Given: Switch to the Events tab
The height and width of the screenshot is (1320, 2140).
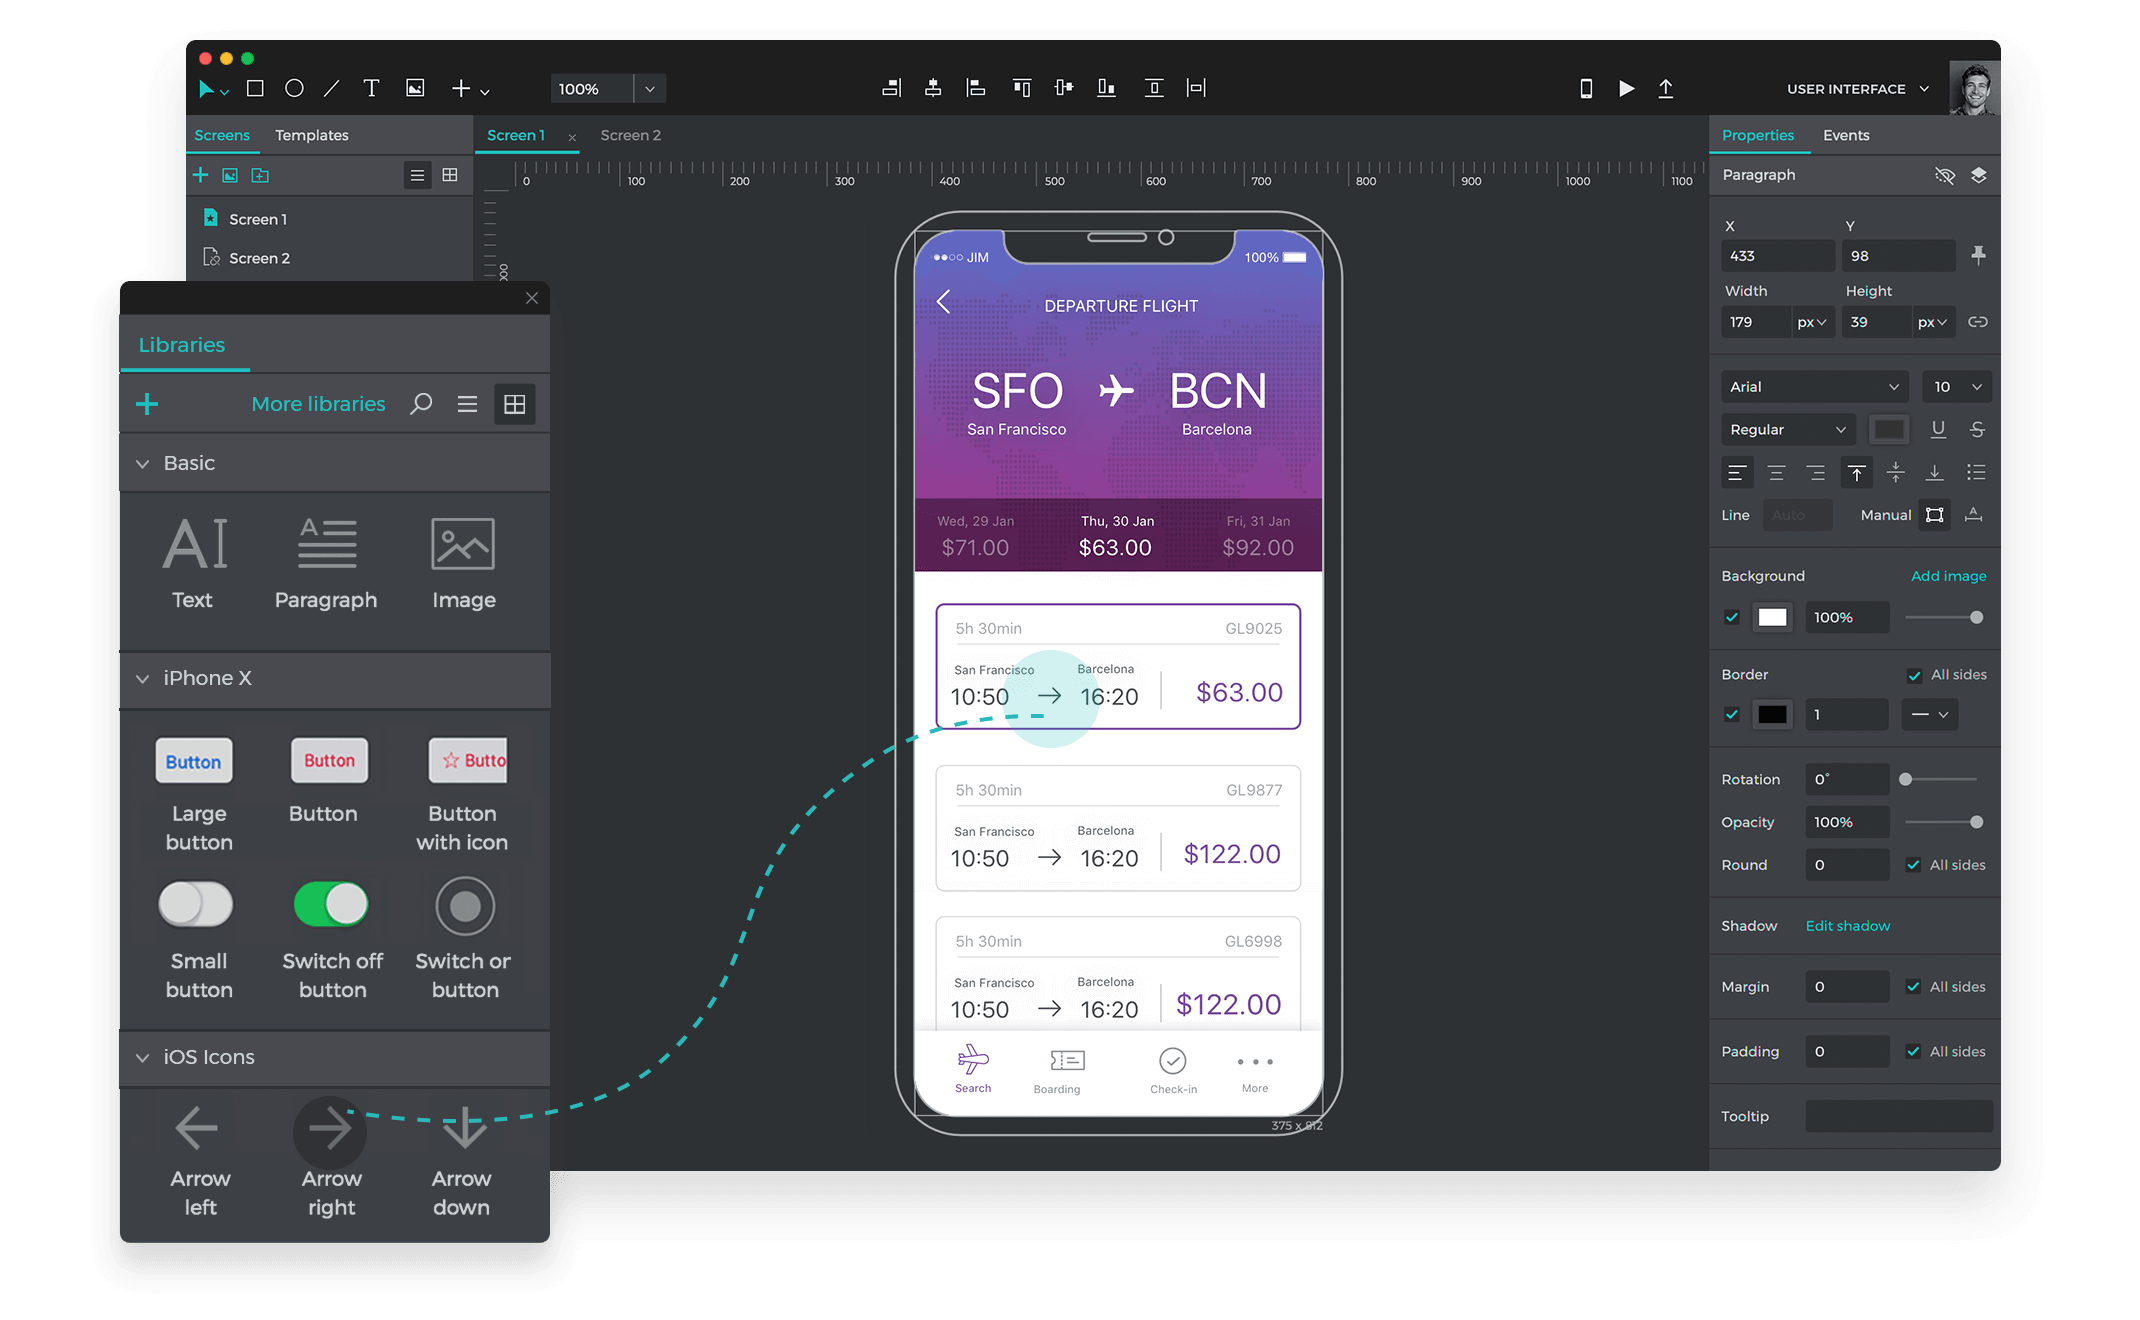Looking at the screenshot, I should (x=1845, y=134).
